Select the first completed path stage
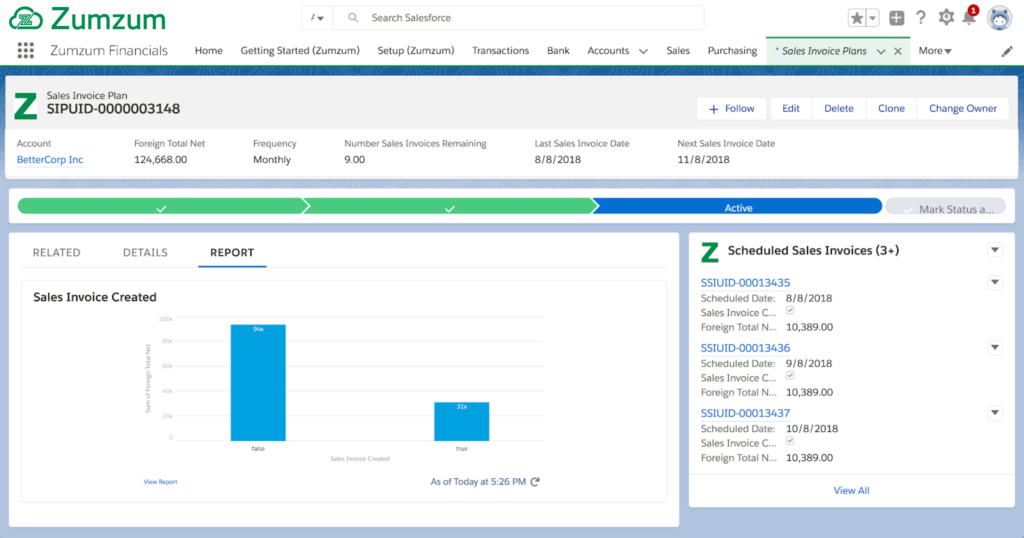The height and width of the screenshot is (538, 1024). [x=161, y=207]
